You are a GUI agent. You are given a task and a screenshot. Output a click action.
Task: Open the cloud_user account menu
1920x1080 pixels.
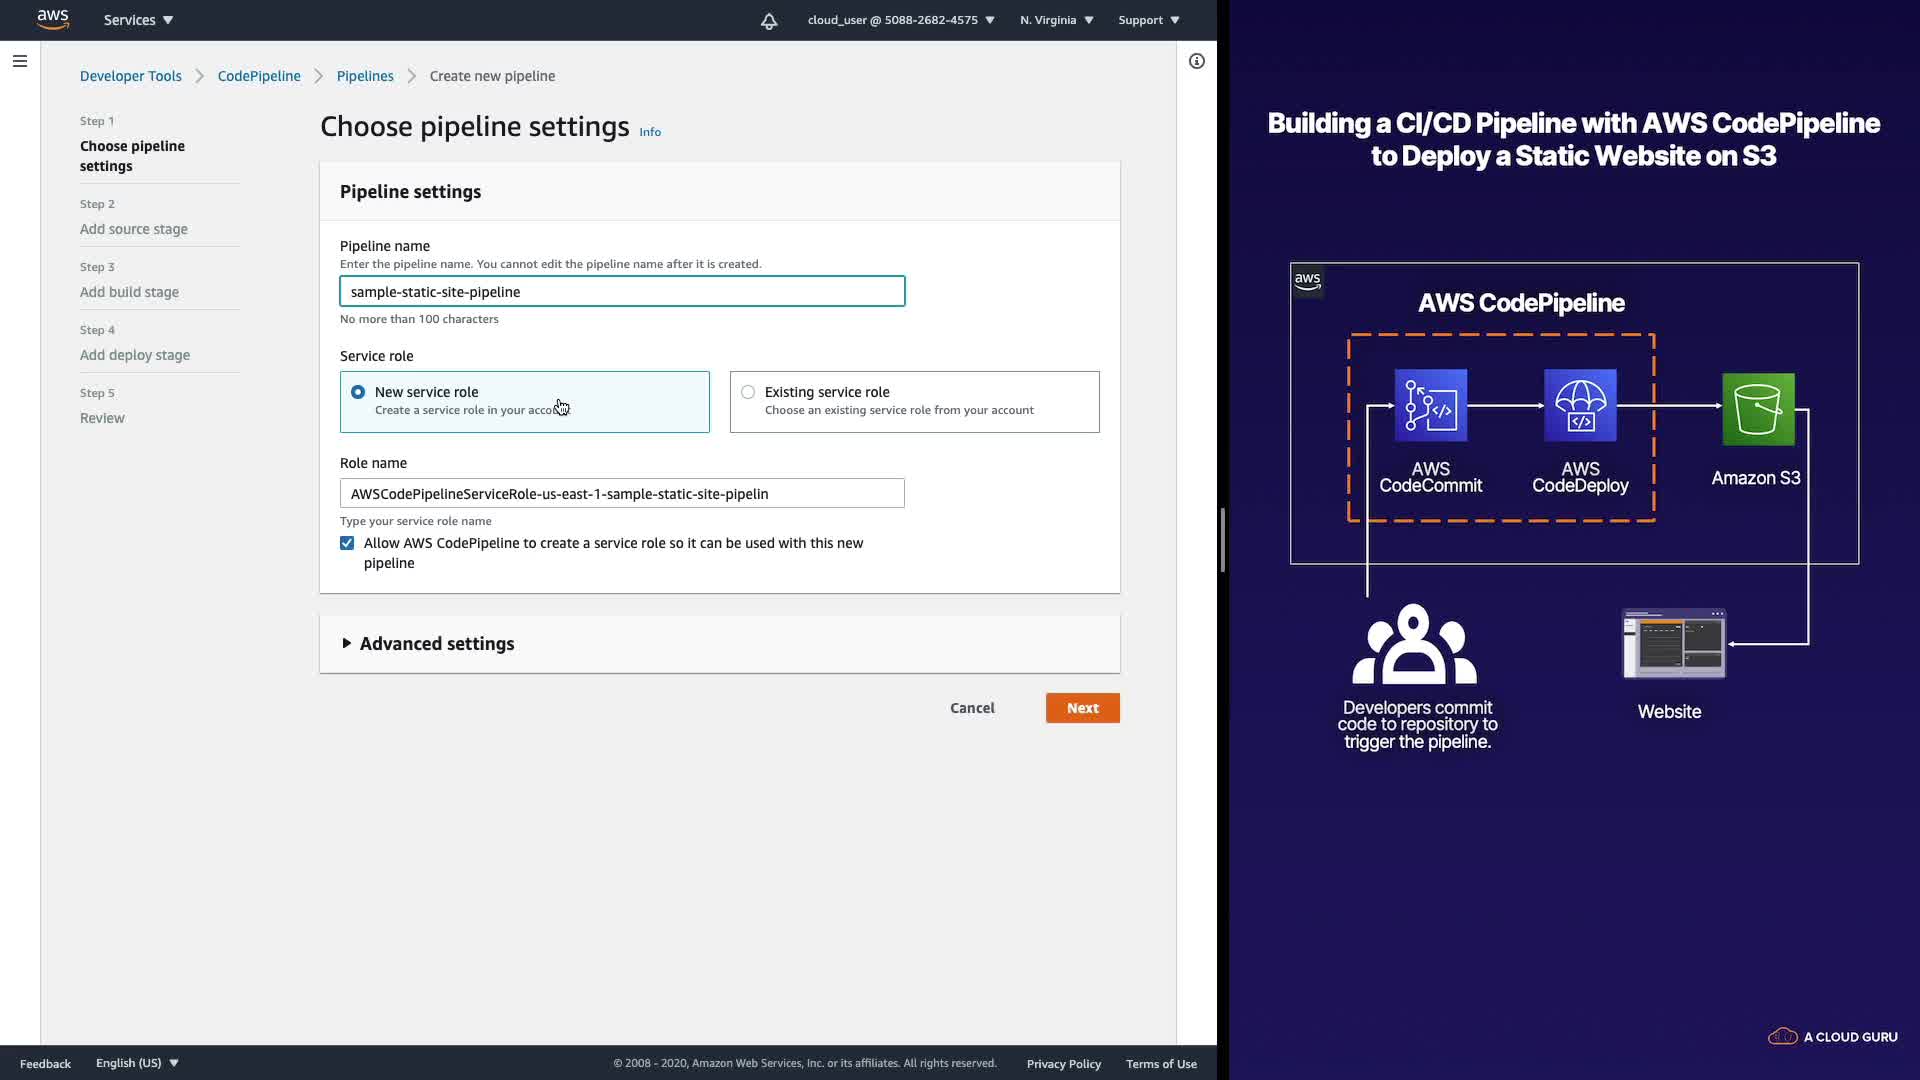(900, 20)
